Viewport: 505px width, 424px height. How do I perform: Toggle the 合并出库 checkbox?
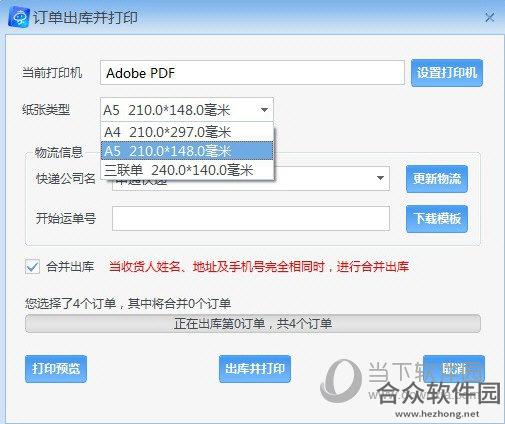pos(32,267)
